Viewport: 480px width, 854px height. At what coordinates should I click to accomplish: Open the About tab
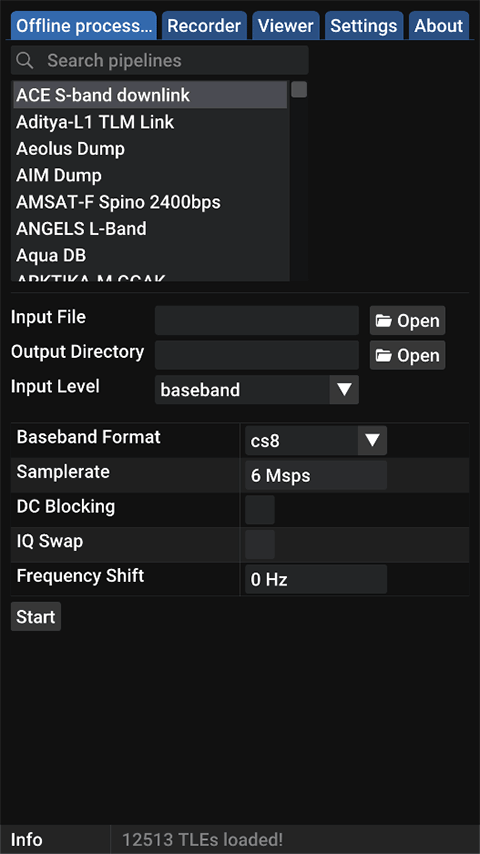pos(439,26)
